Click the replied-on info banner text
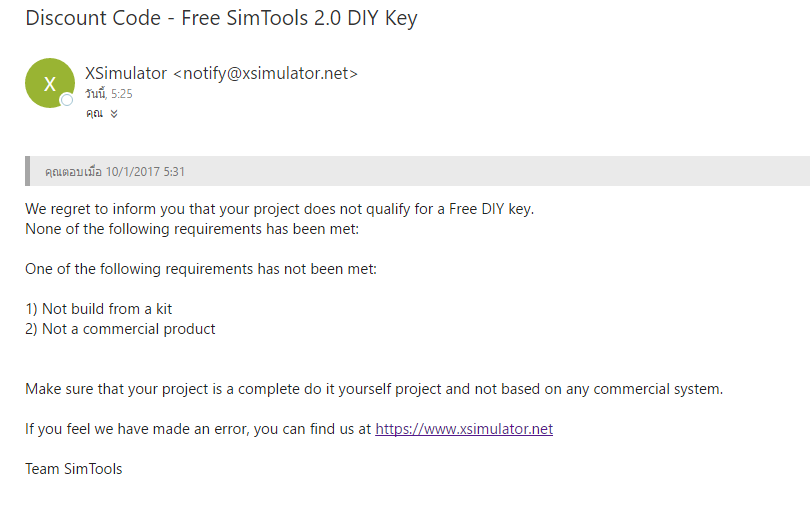 click(x=73, y=172)
